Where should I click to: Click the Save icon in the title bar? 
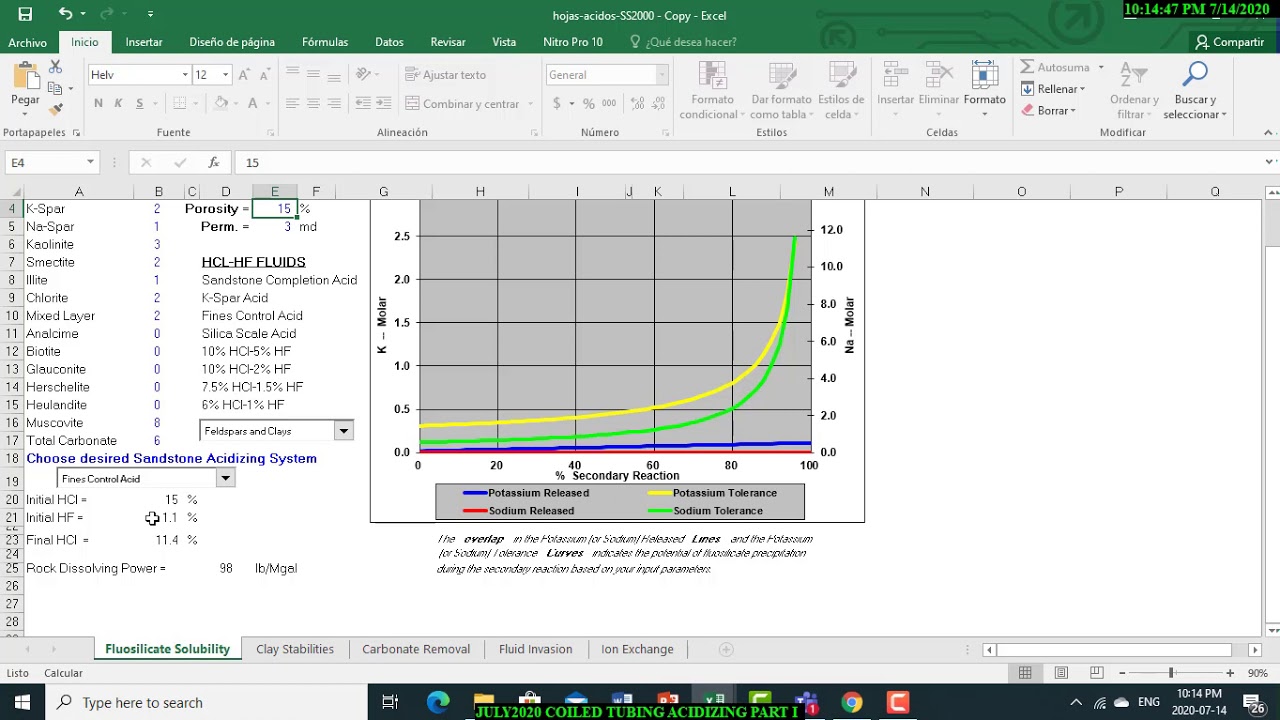(x=25, y=14)
